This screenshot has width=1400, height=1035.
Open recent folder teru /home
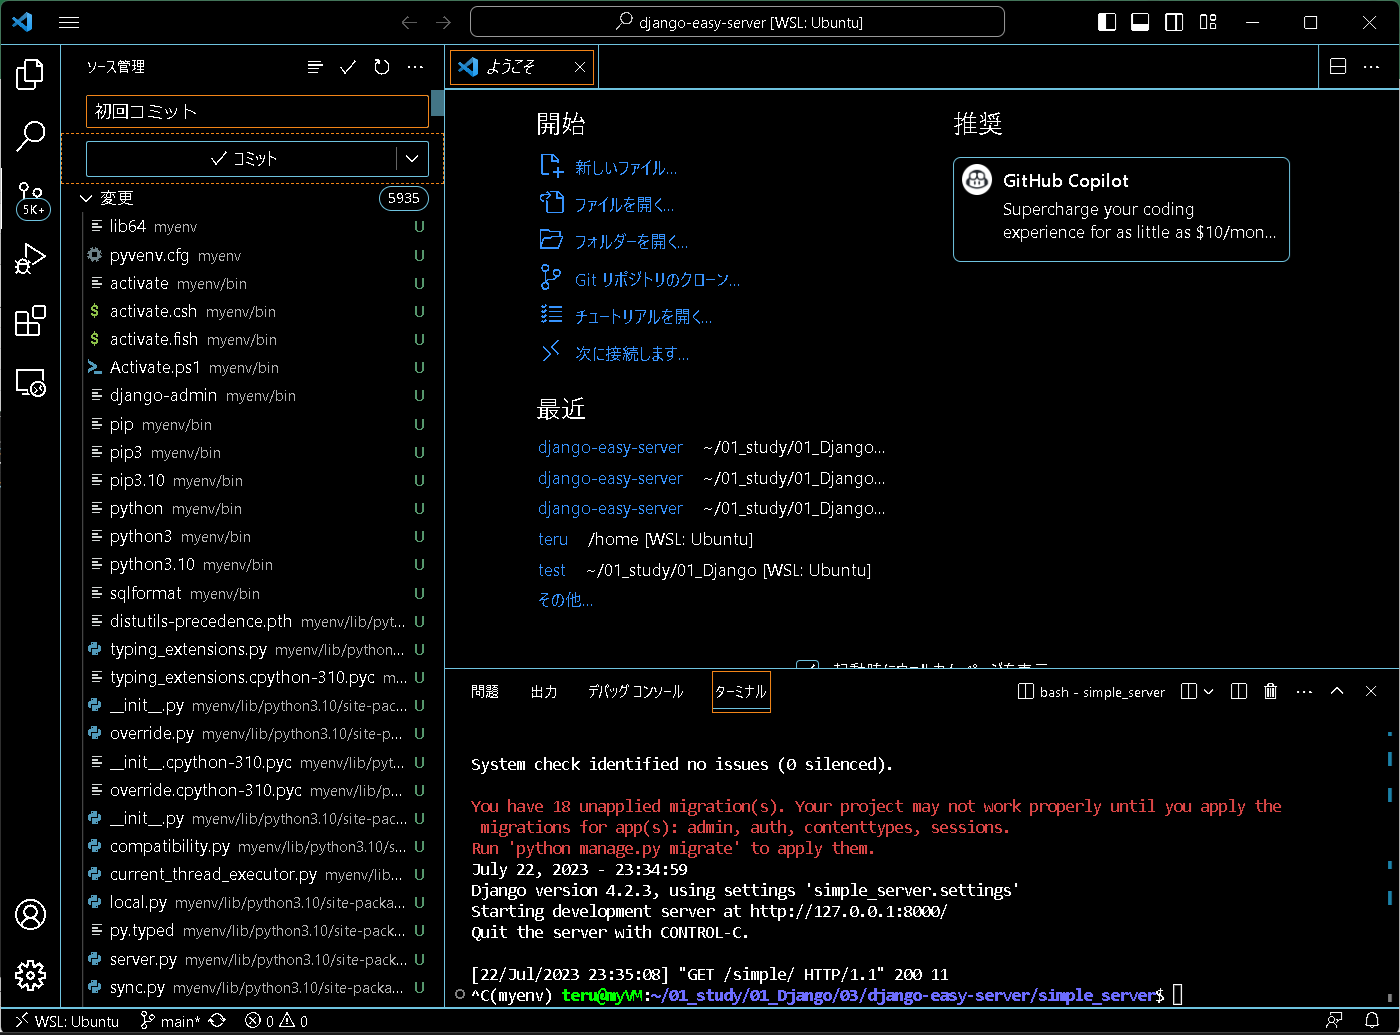click(553, 539)
